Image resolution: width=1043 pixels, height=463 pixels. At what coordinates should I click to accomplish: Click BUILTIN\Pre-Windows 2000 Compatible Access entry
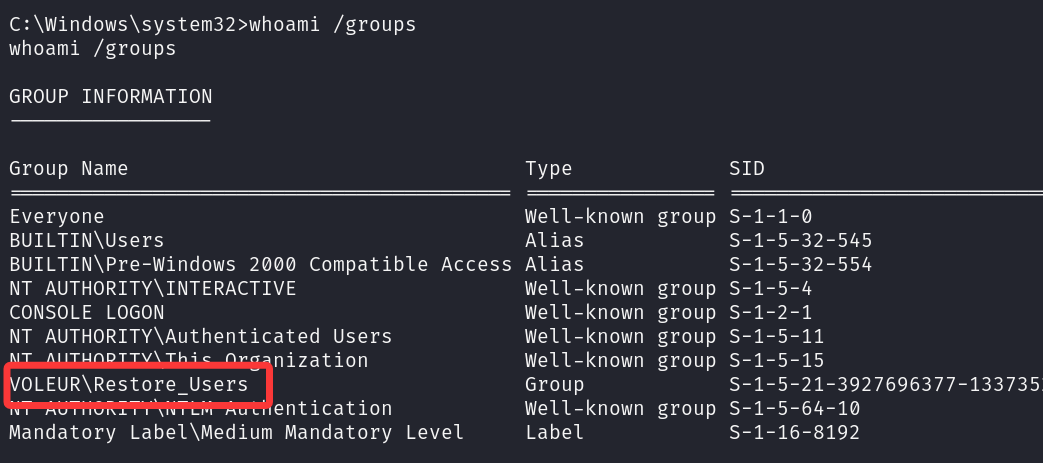pyautogui.click(x=261, y=264)
